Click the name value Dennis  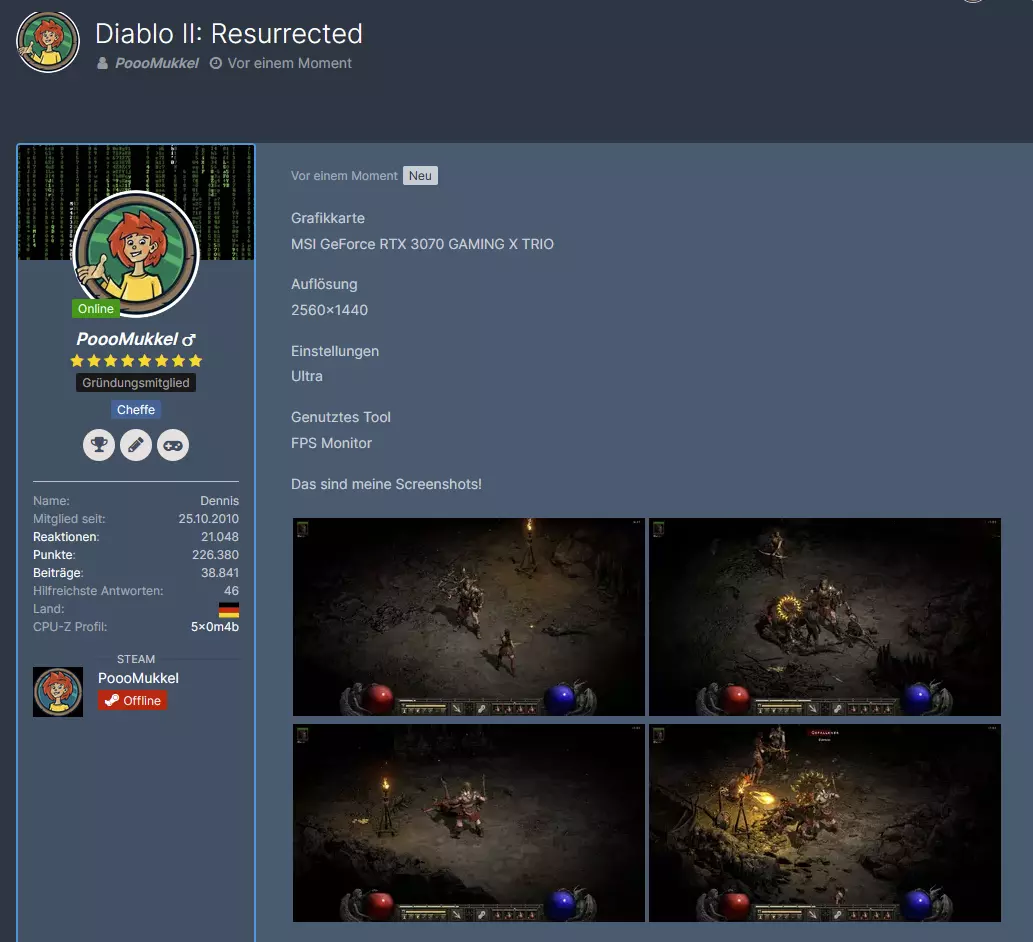(219, 501)
